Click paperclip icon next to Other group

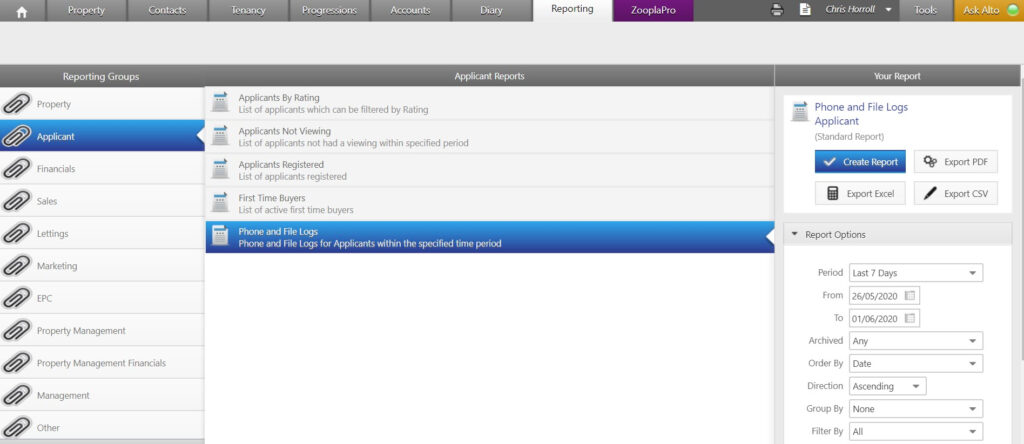[x=17, y=427]
